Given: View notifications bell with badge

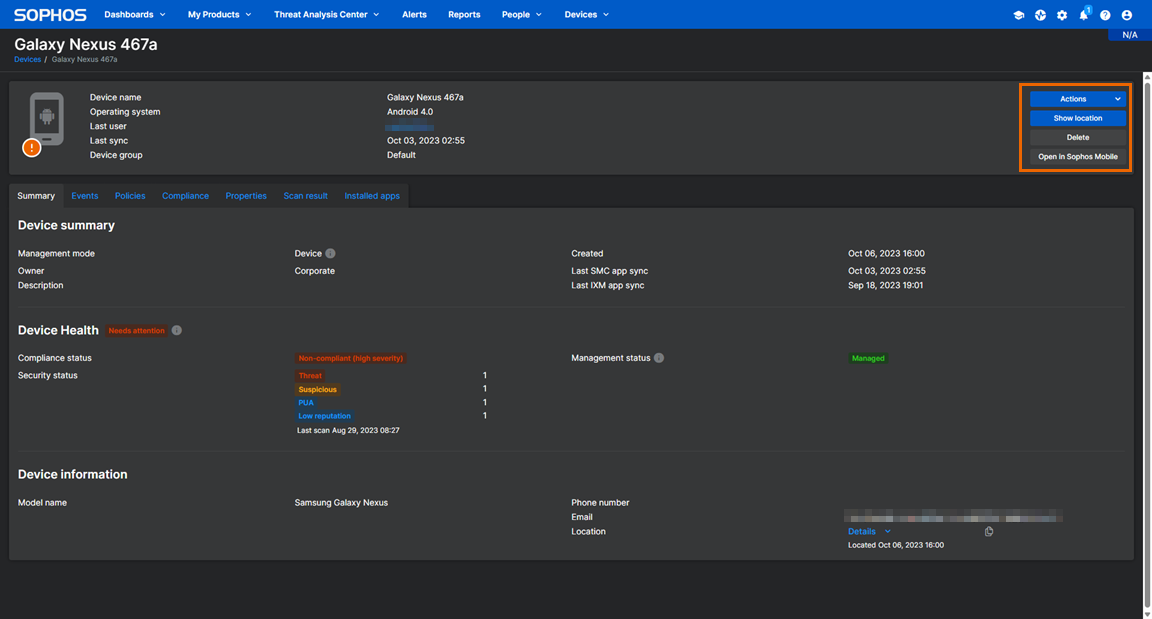Looking at the screenshot, I should click(1084, 15).
